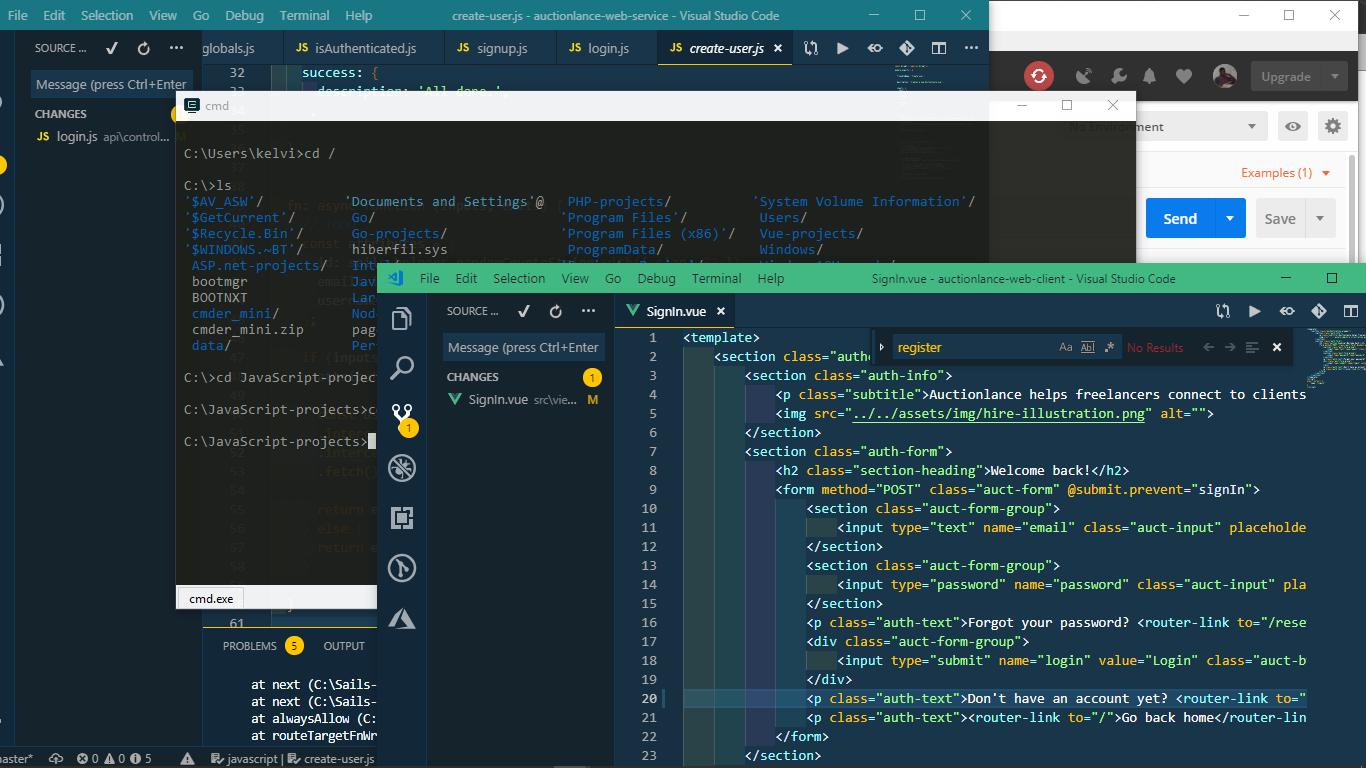Expand Examples (1) dropdown in Postman

[x=1286, y=173]
